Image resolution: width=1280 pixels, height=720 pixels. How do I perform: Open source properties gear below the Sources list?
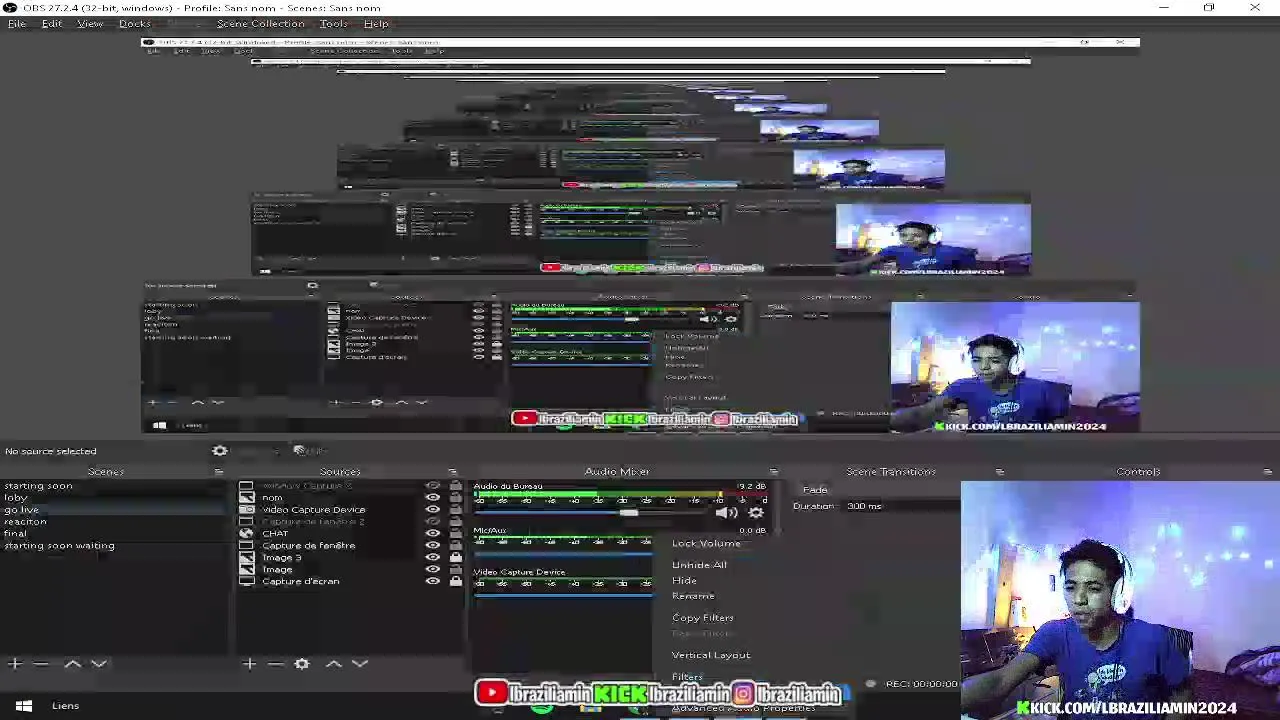point(302,663)
